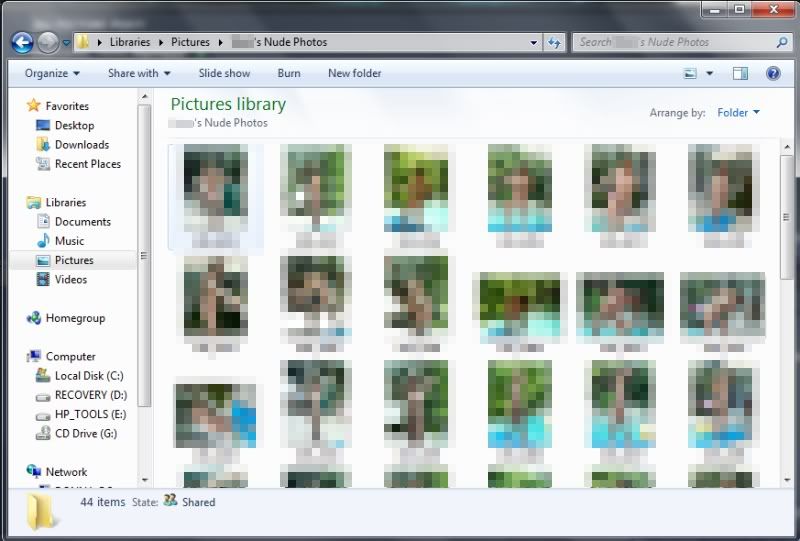The height and width of the screenshot is (541, 800).
Task: Navigate to Libraries in the address bar
Action: [x=130, y=42]
